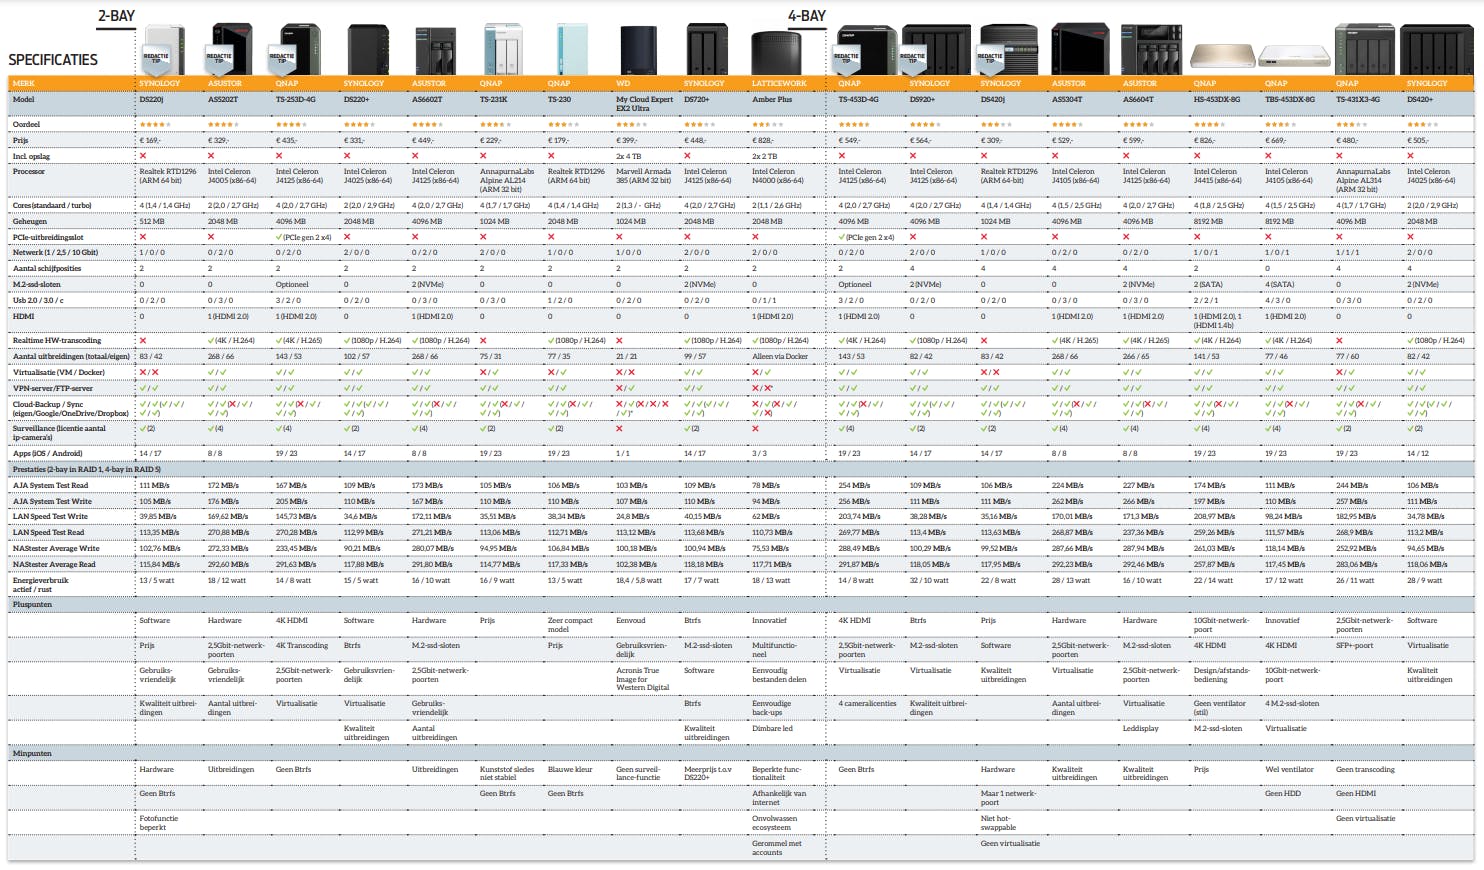Click the QNAP TS-431X3-4G product image

(x=1364, y=49)
